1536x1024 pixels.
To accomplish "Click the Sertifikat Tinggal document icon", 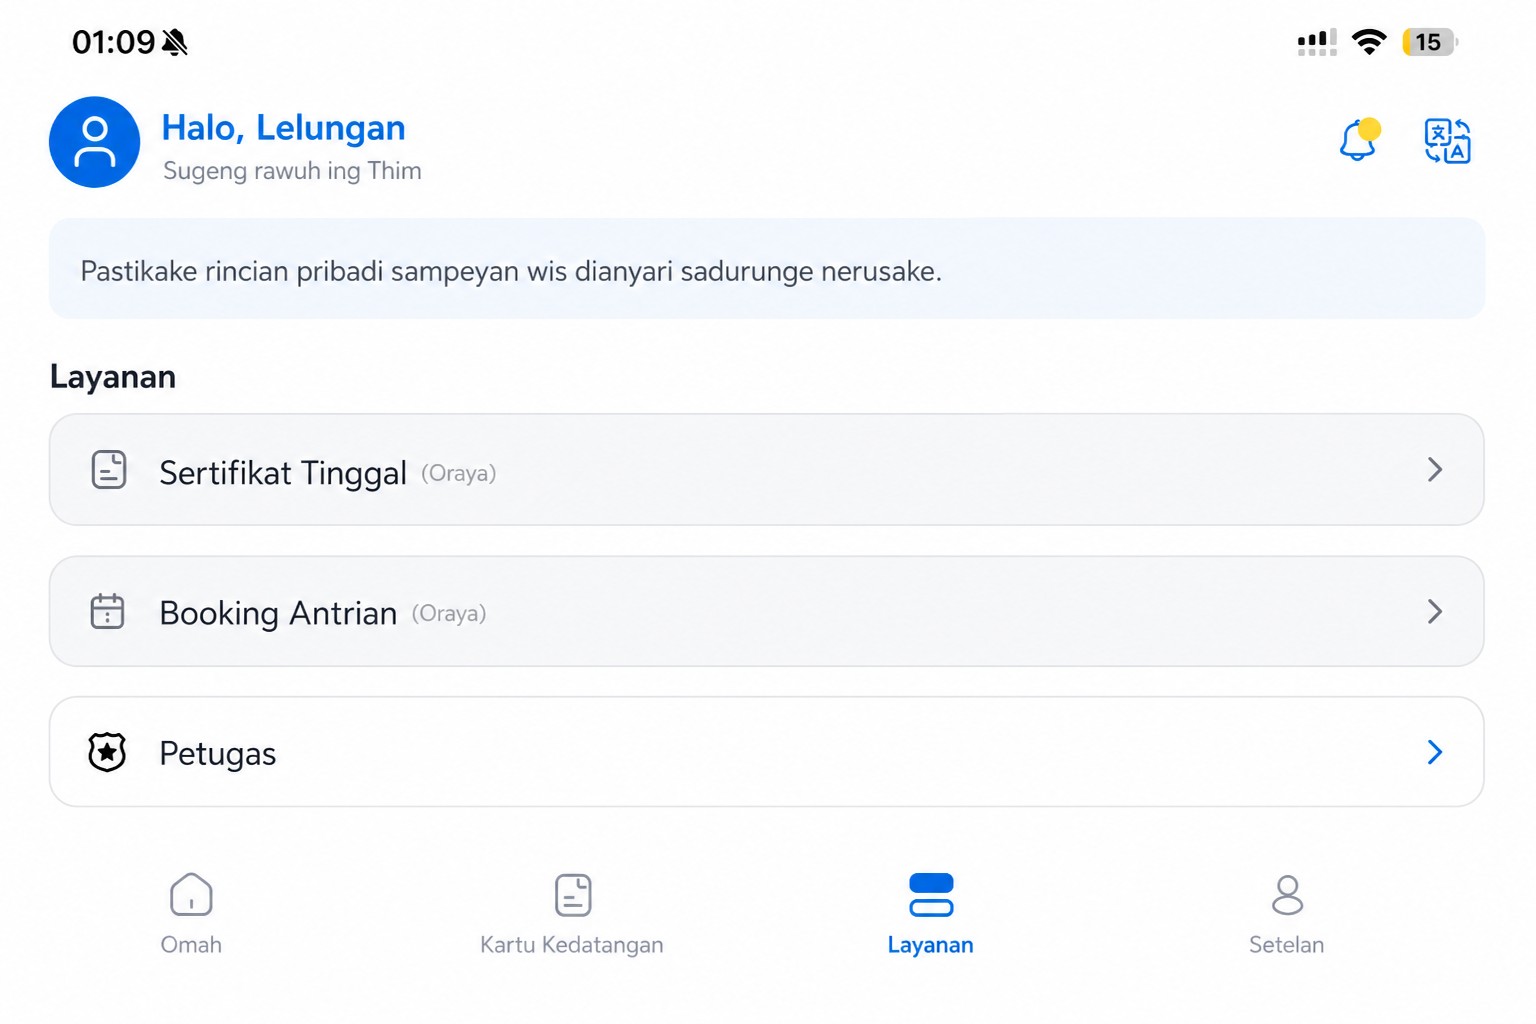I will 109,470.
